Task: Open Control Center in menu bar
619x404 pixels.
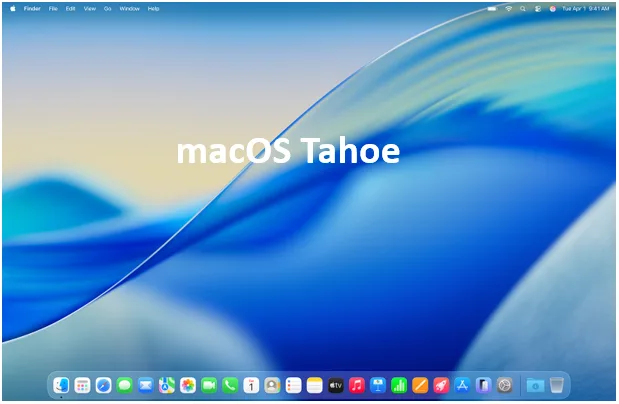Action: tap(538, 8)
